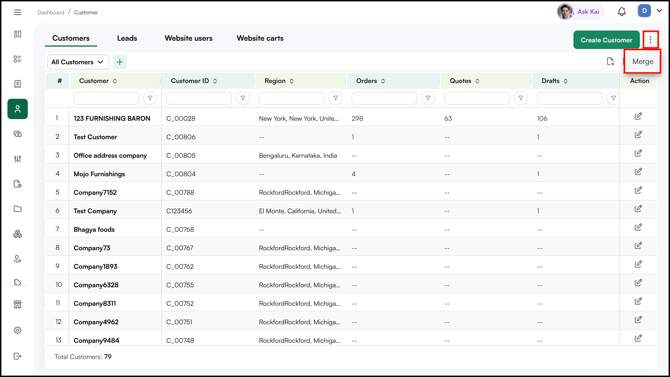Expand the All Customers dropdown

point(78,62)
